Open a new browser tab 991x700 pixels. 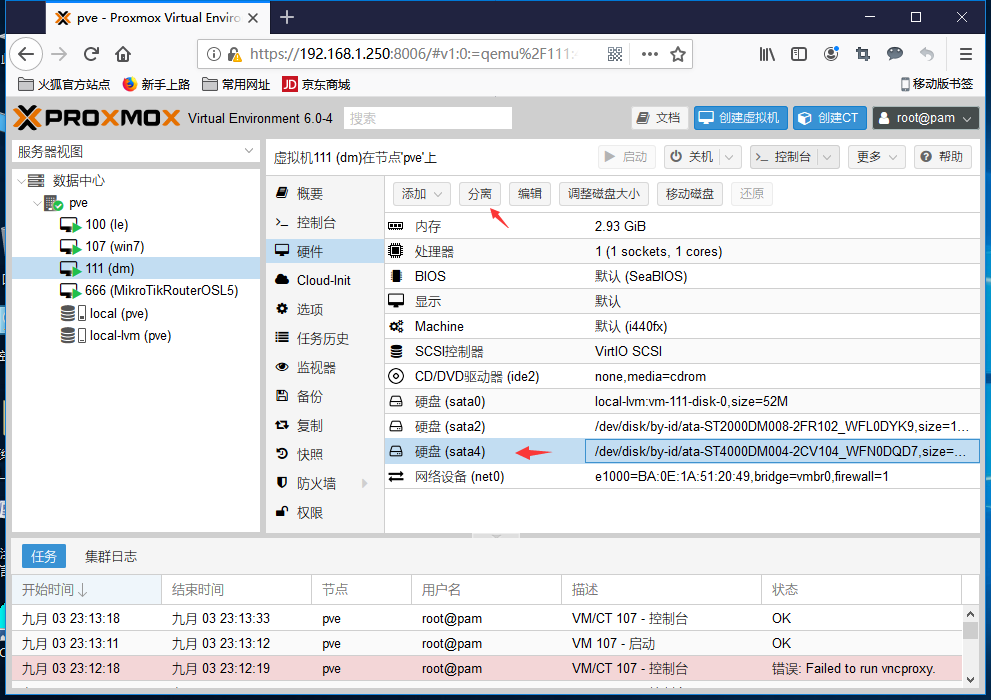pos(287,17)
